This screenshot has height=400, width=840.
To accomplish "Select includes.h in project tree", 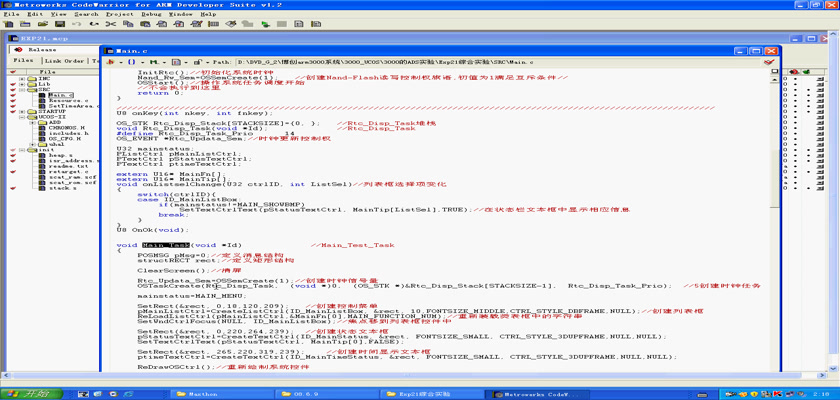I will pyautogui.click(x=69, y=133).
